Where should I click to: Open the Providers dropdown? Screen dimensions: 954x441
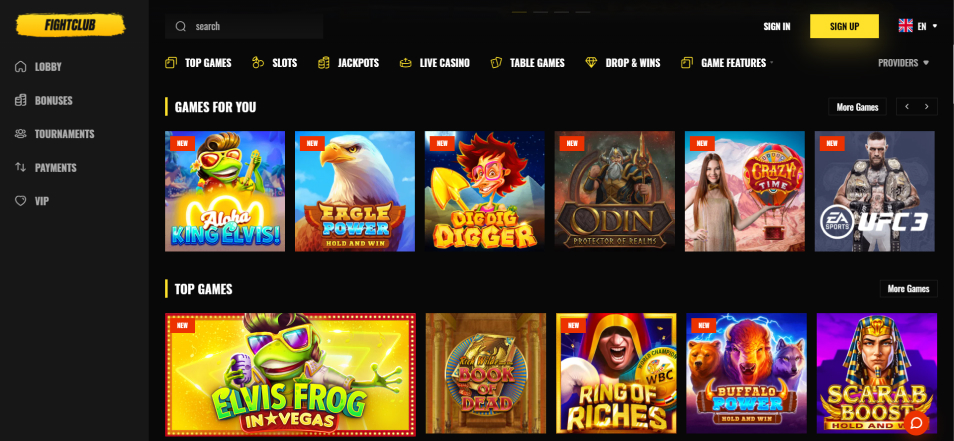pos(904,63)
